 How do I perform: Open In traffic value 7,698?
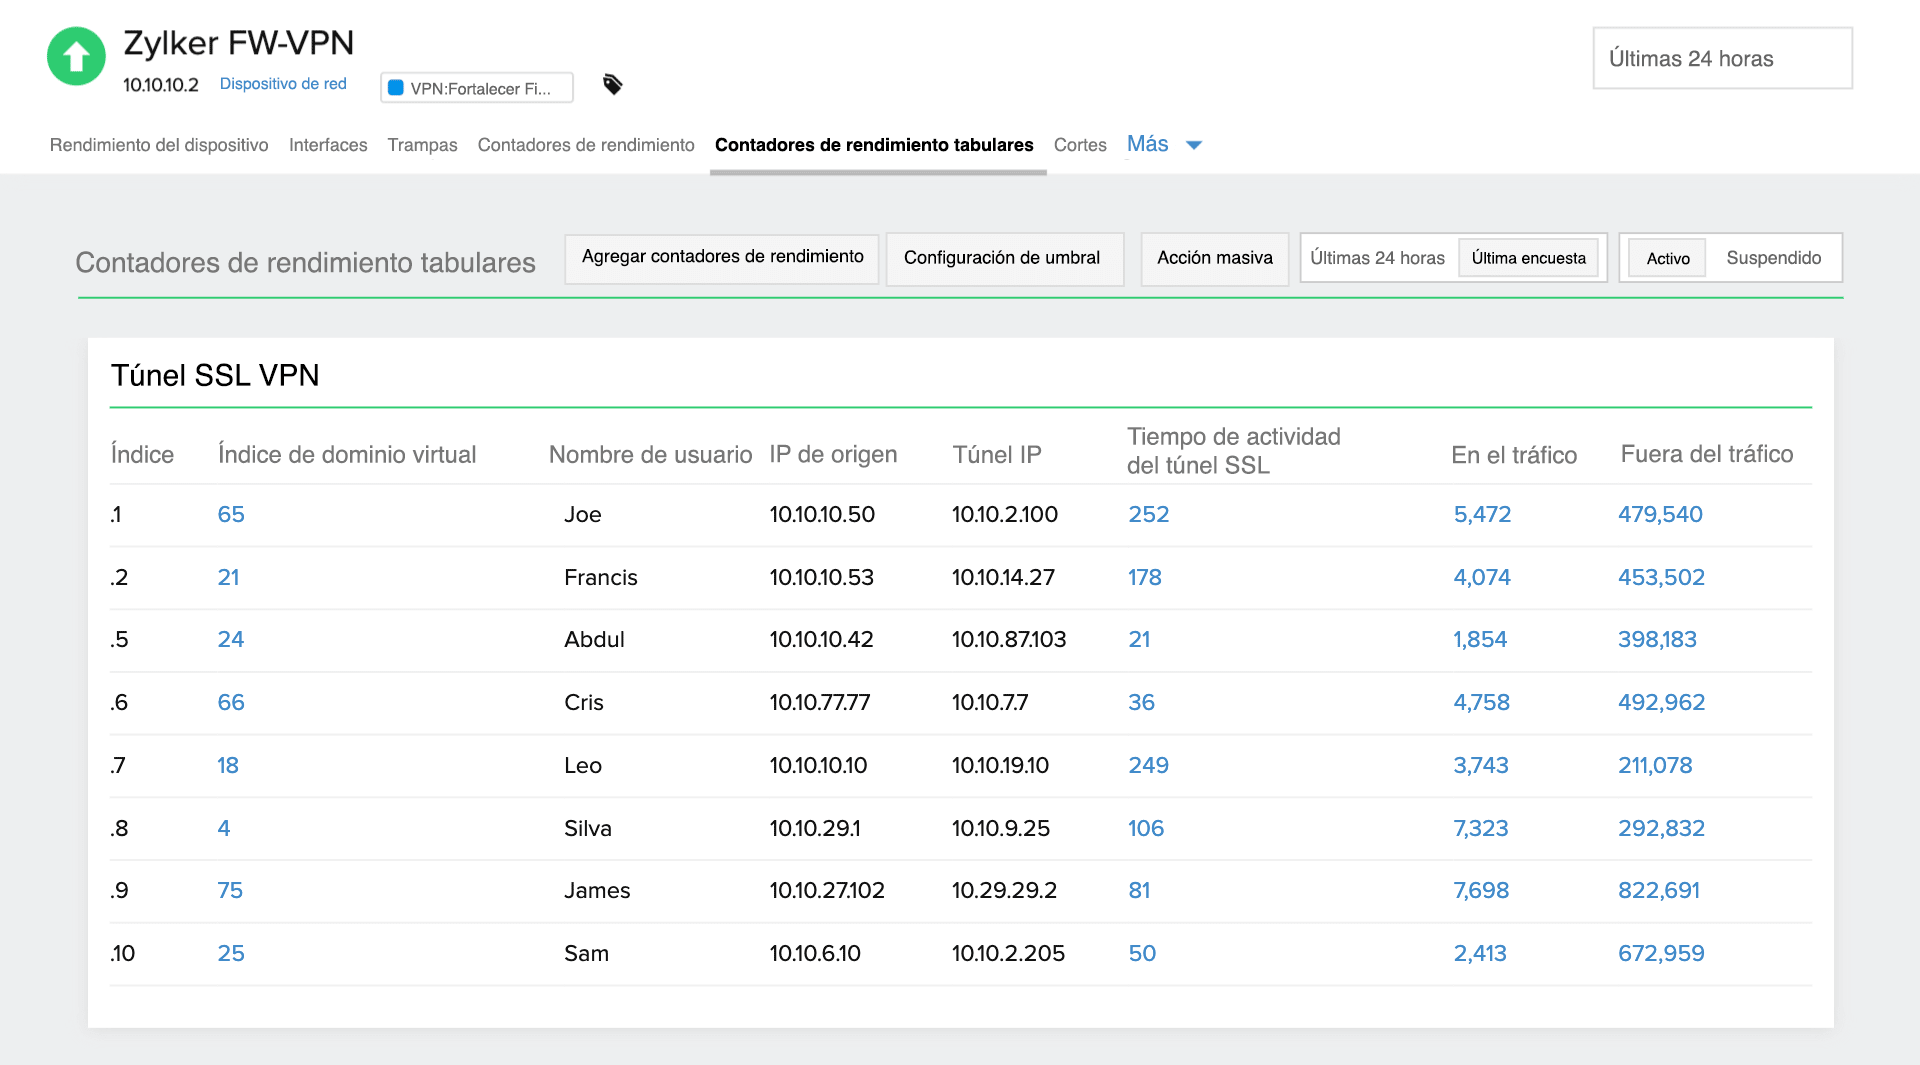(x=1481, y=891)
